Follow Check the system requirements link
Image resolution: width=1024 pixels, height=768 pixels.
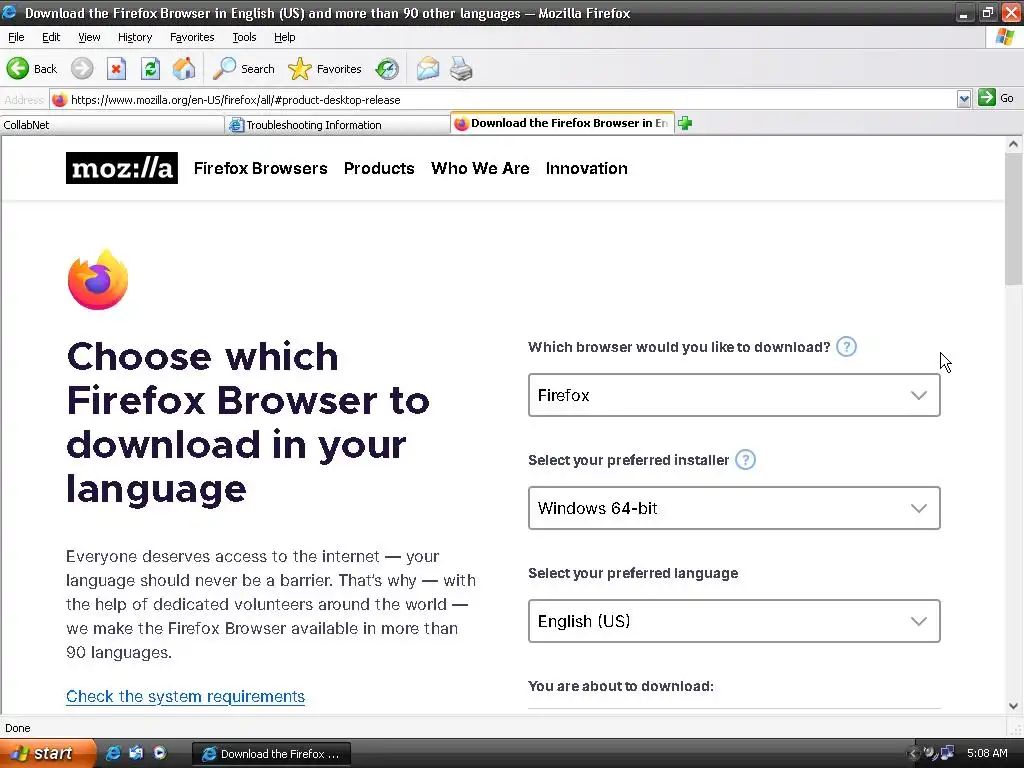185,696
